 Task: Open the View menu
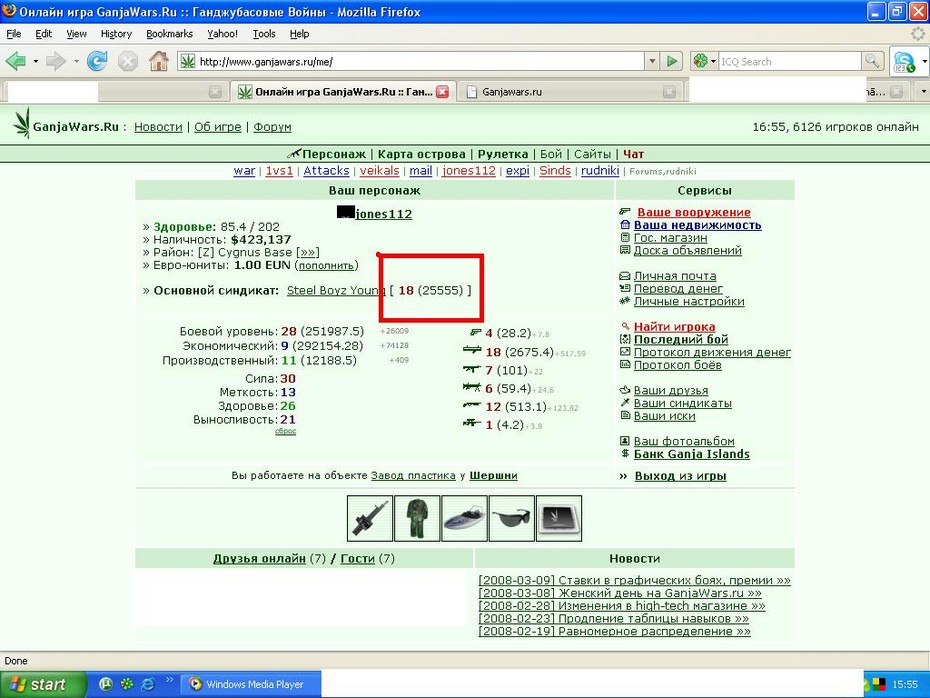point(76,34)
